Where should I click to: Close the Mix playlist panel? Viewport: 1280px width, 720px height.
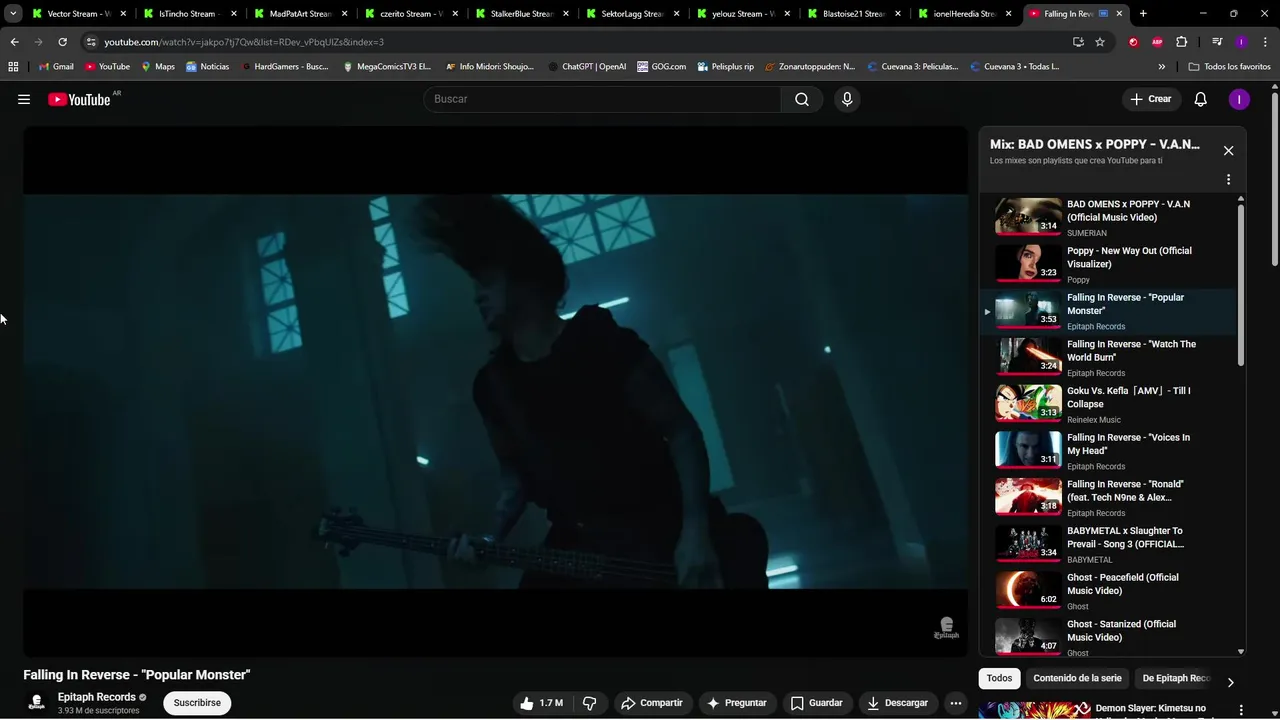pyautogui.click(x=1228, y=151)
